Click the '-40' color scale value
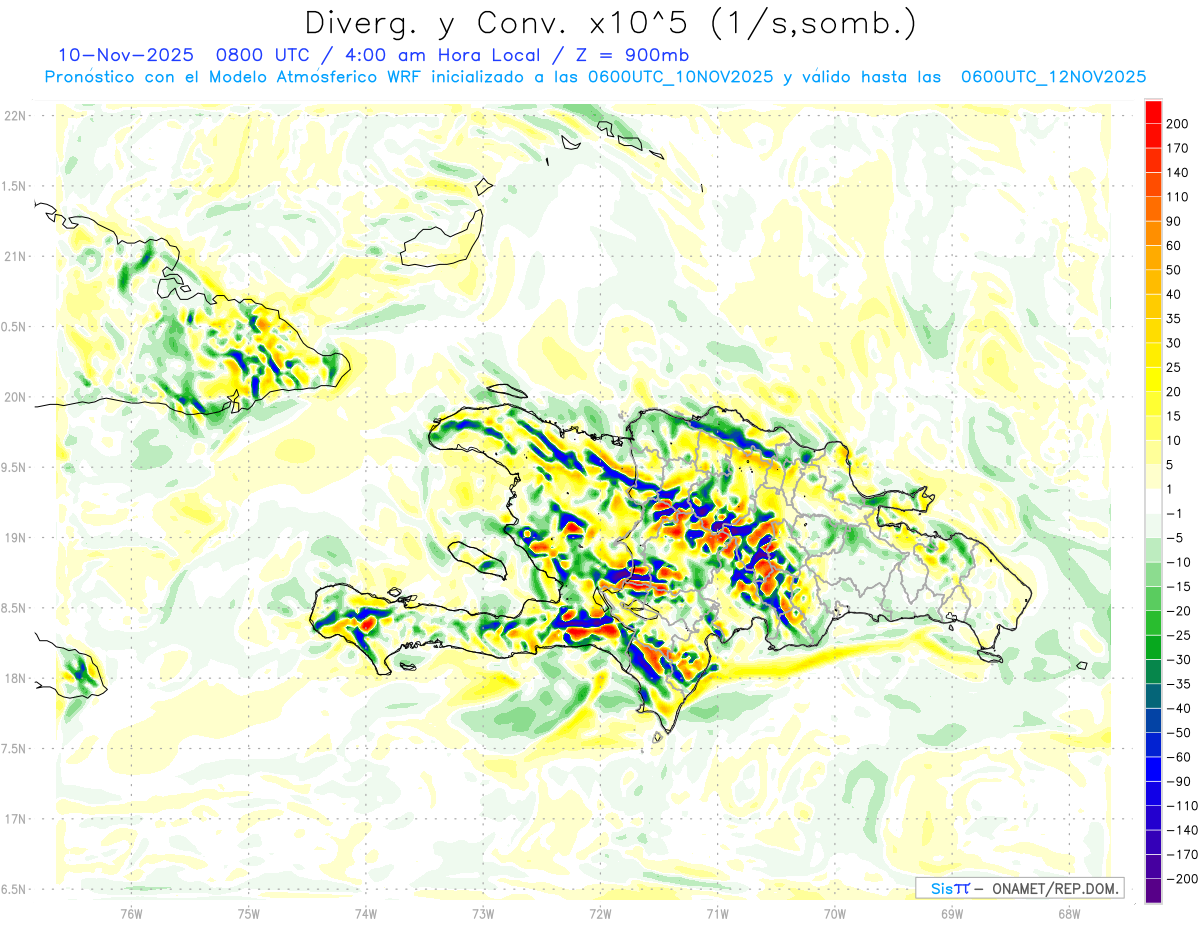The image size is (1200, 927). pos(1180,708)
